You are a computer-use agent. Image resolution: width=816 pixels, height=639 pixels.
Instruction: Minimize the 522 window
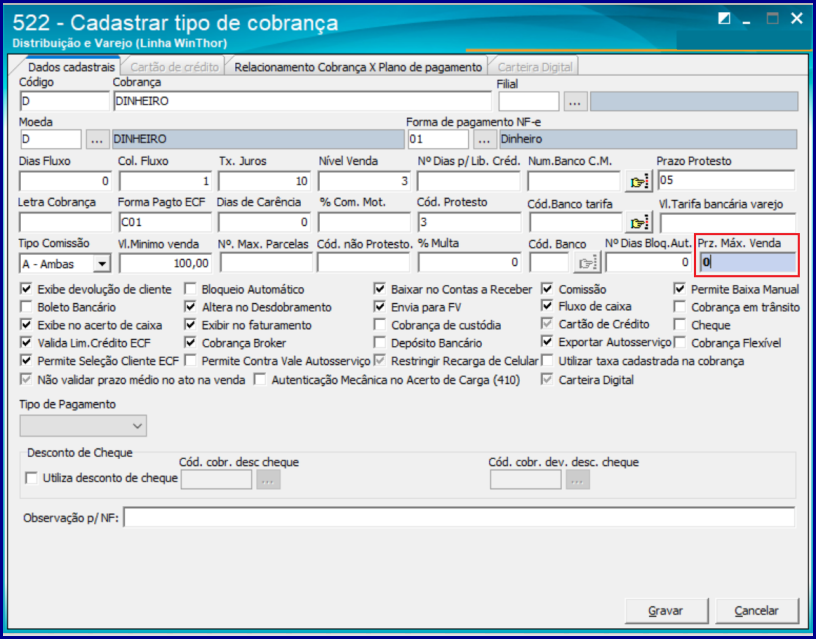click(x=747, y=21)
